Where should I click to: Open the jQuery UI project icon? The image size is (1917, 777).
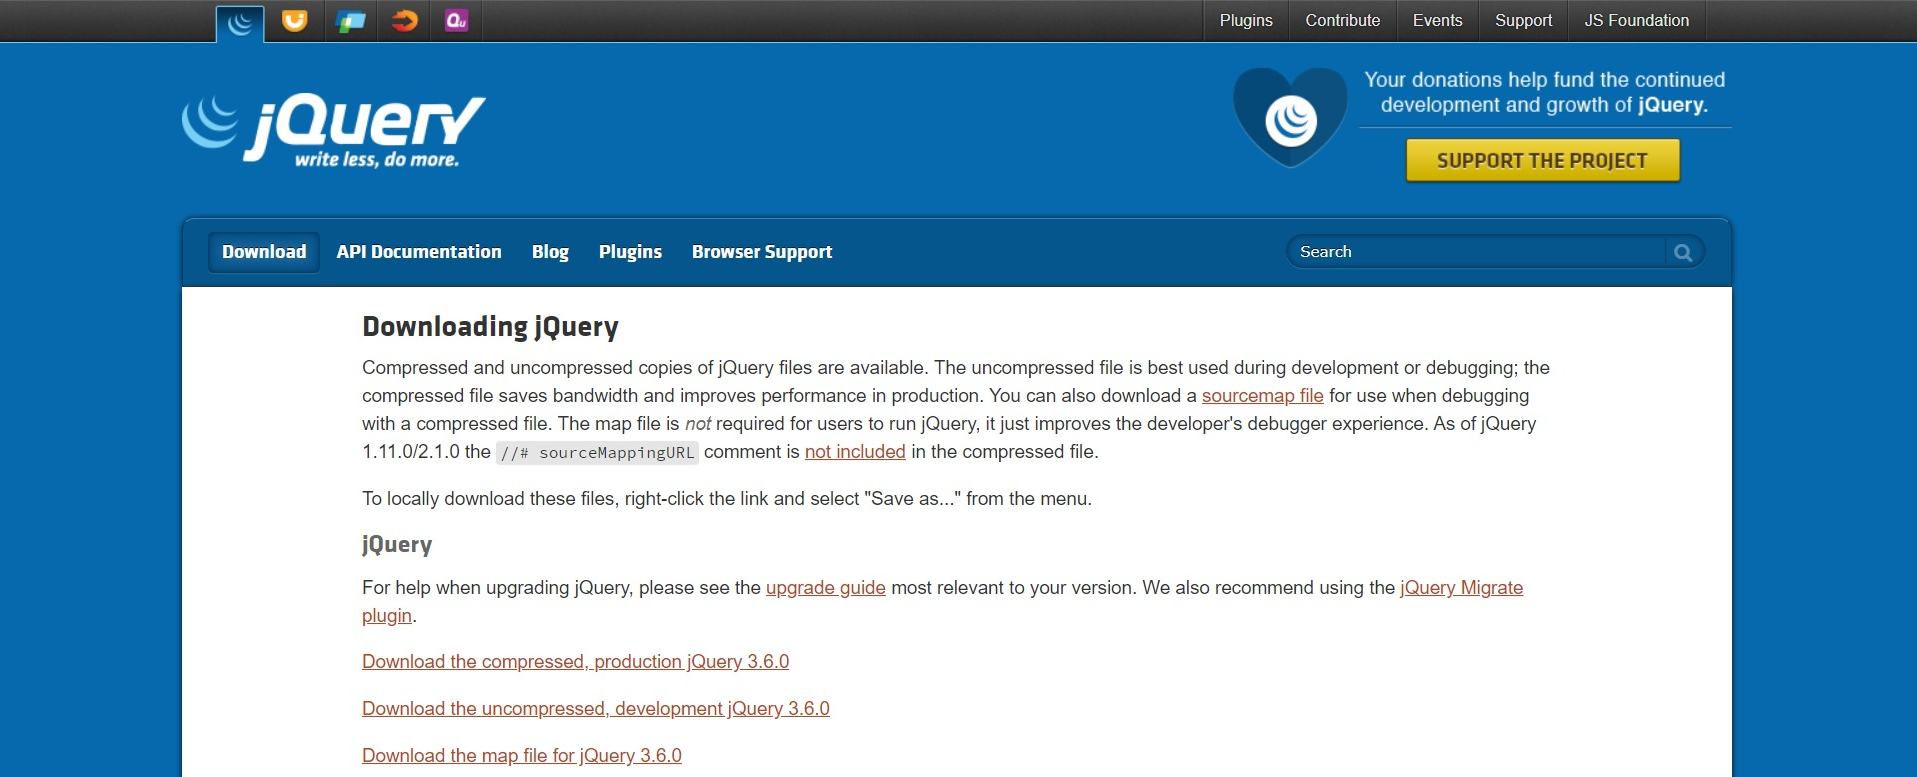[294, 21]
